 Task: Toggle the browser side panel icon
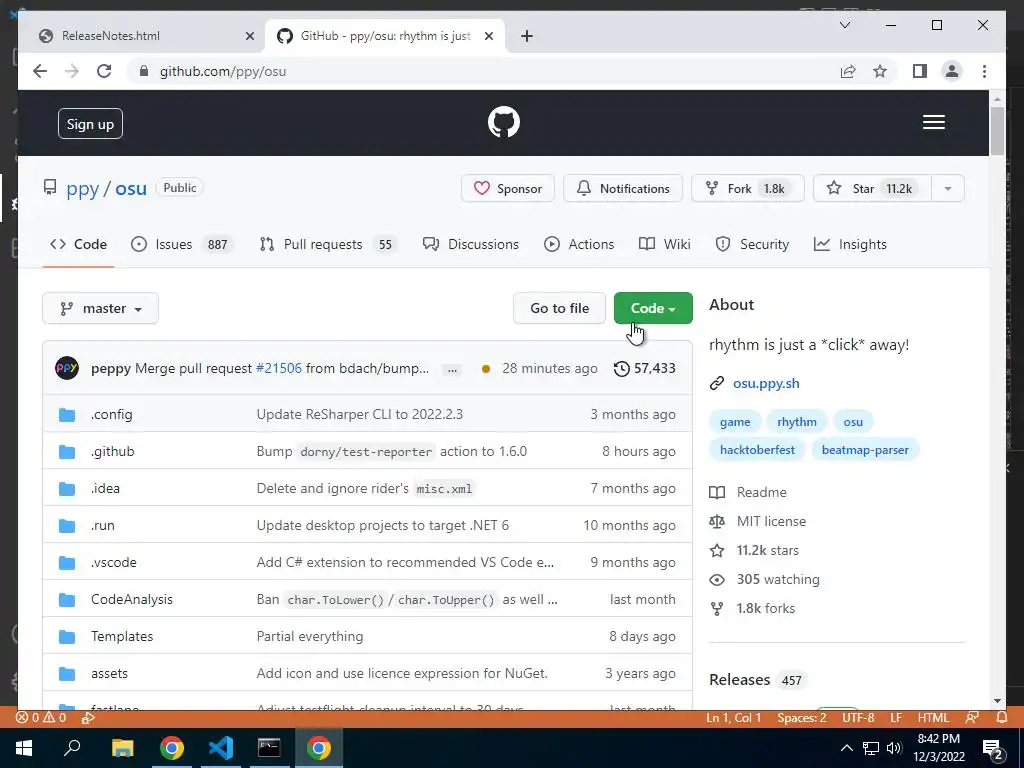[920, 71]
